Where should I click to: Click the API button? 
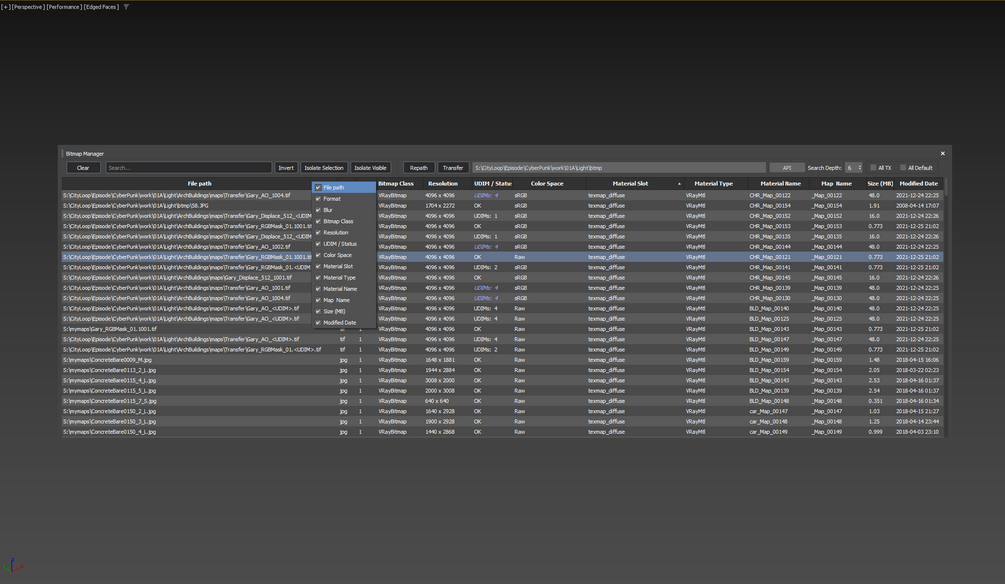point(786,168)
